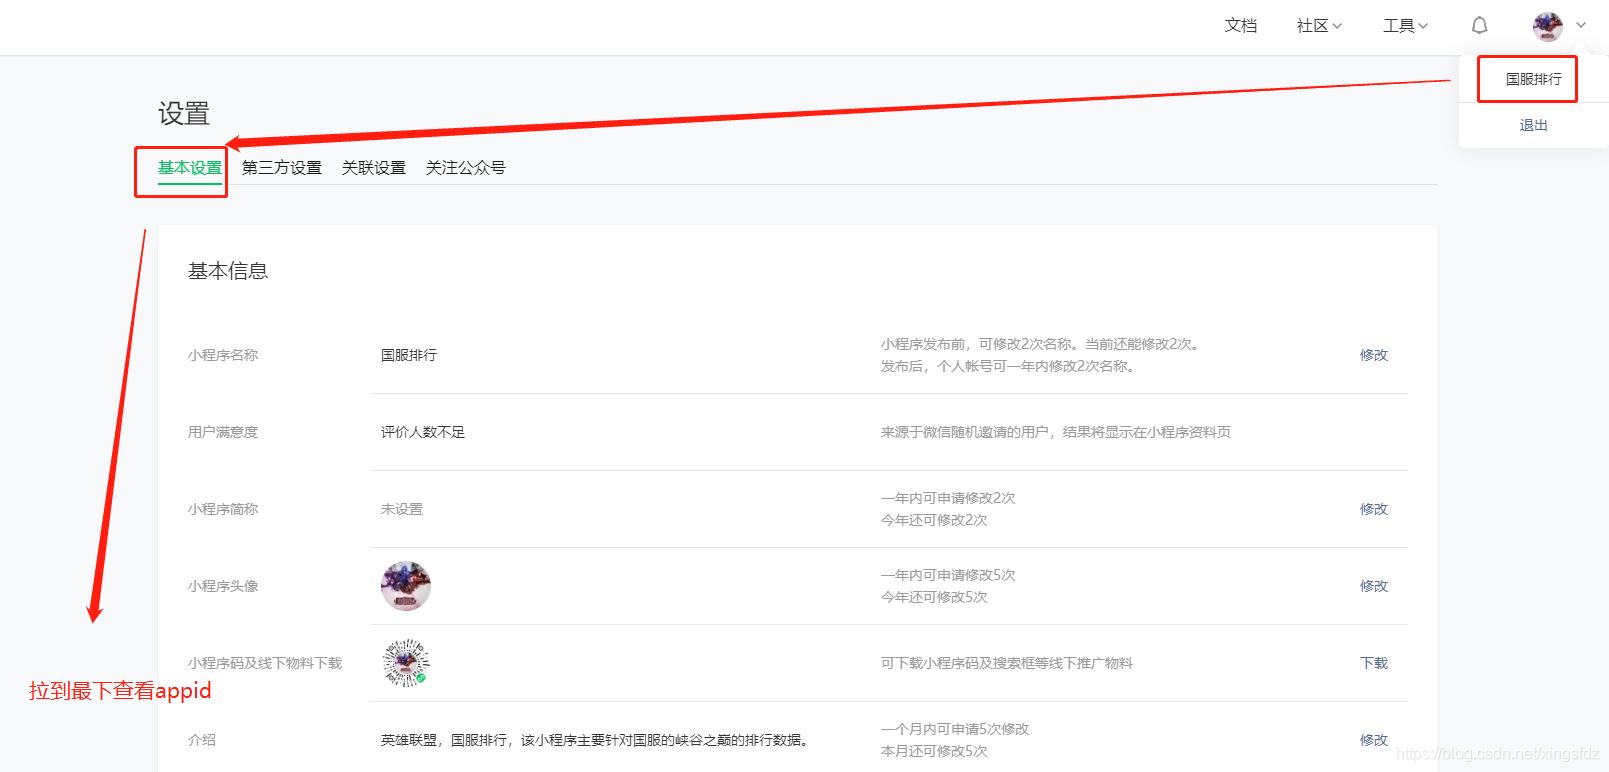Click 修改 for 小程序名称

[x=1373, y=355]
